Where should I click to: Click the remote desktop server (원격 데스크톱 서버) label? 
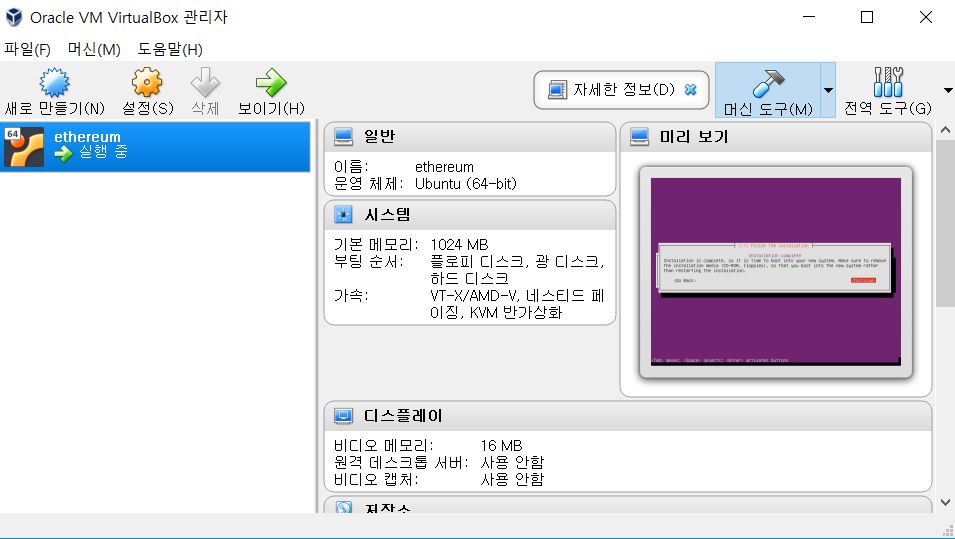tap(401, 463)
